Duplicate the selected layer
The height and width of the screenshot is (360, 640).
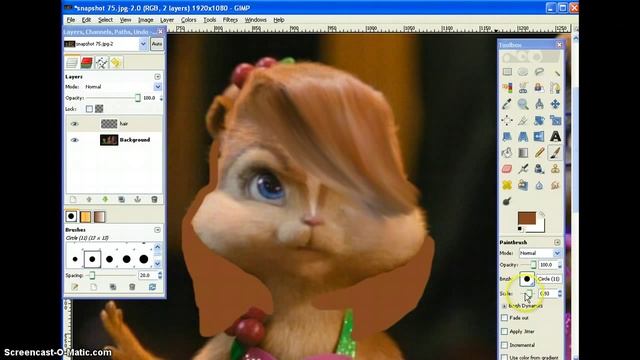(121, 200)
